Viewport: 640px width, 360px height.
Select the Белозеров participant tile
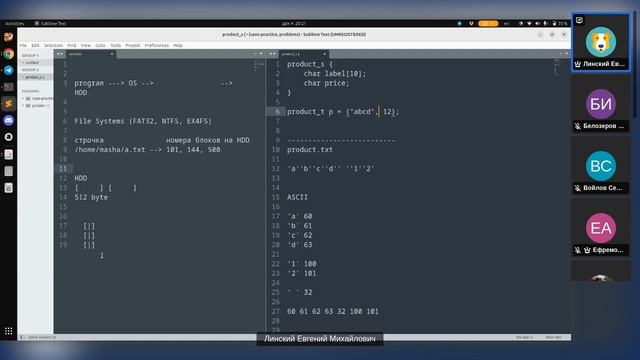600,104
